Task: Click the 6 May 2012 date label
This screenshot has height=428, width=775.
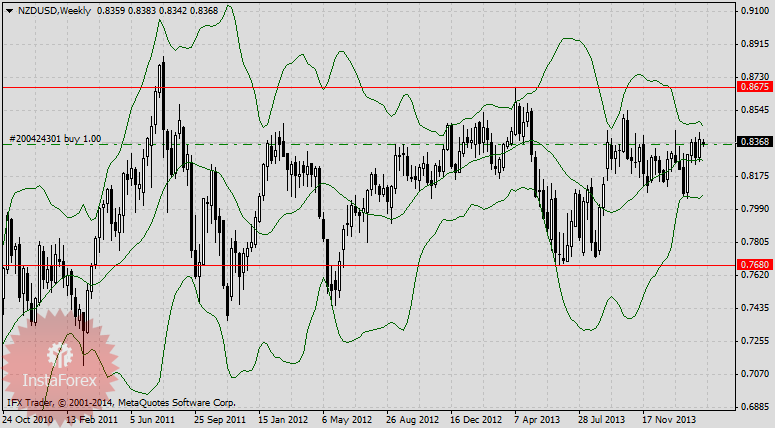Action: pyautogui.click(x=349, y=419)
